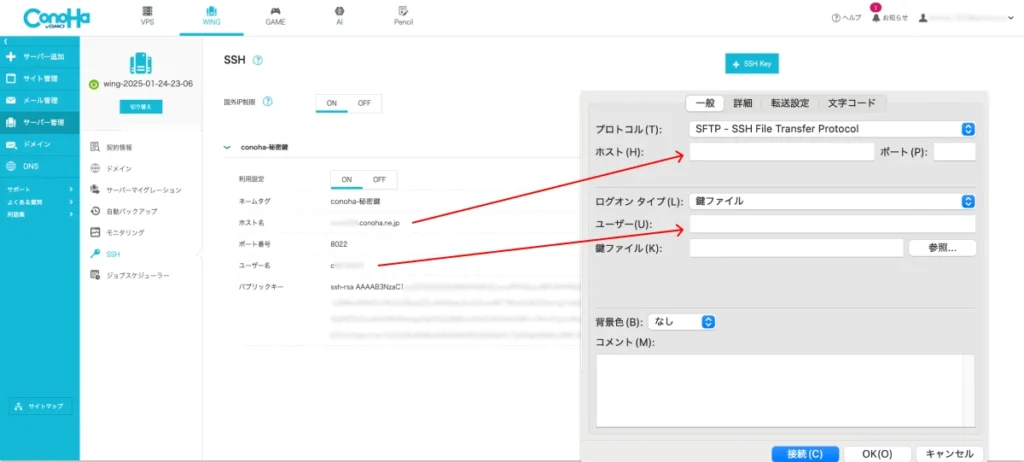Open the 背景色 color selector
This screenshot has height=462, width=1024.
coord(683,322)
